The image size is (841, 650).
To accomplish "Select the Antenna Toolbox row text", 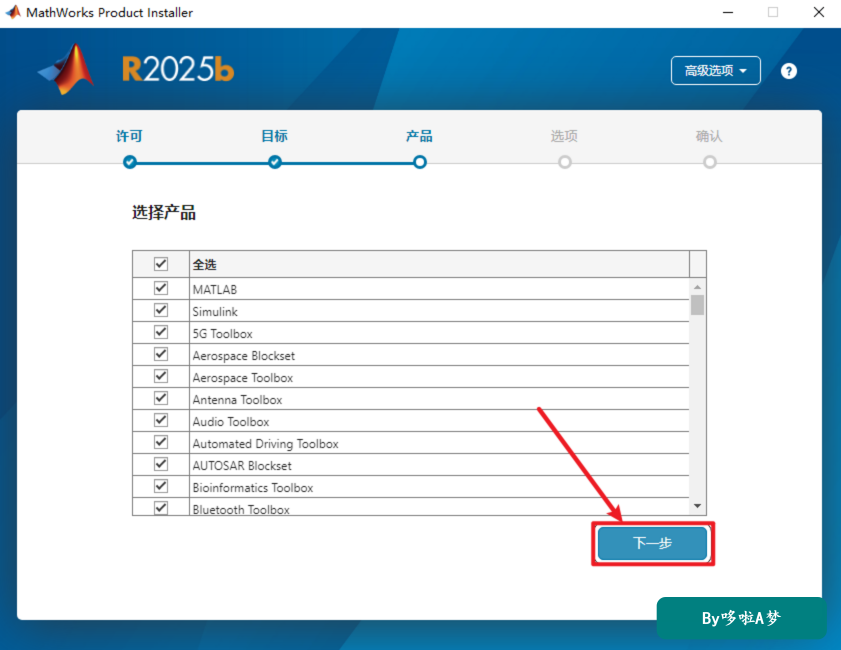I will [x=238, y=400].
